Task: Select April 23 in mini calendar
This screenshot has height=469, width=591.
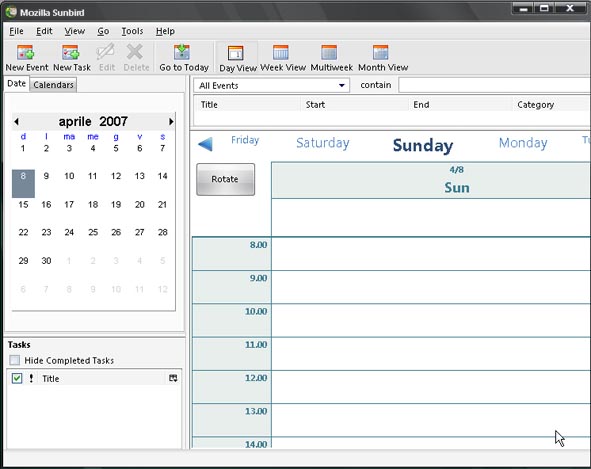Action: tap(46, 232)
